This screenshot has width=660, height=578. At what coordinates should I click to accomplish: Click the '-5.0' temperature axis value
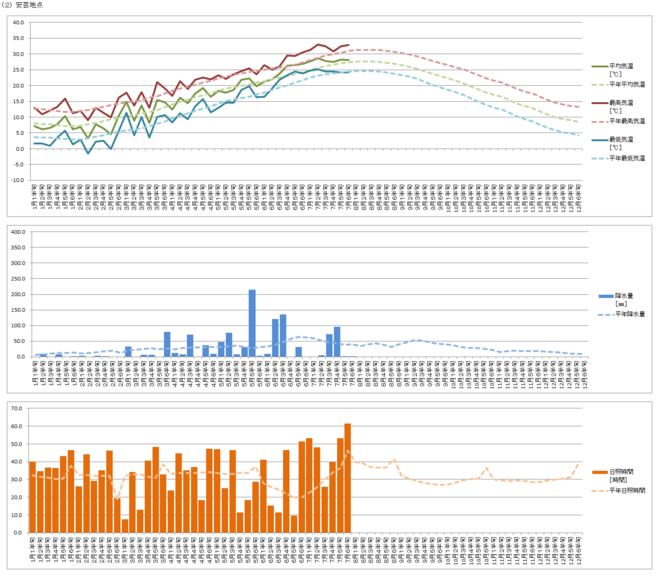tap(18, 165)
